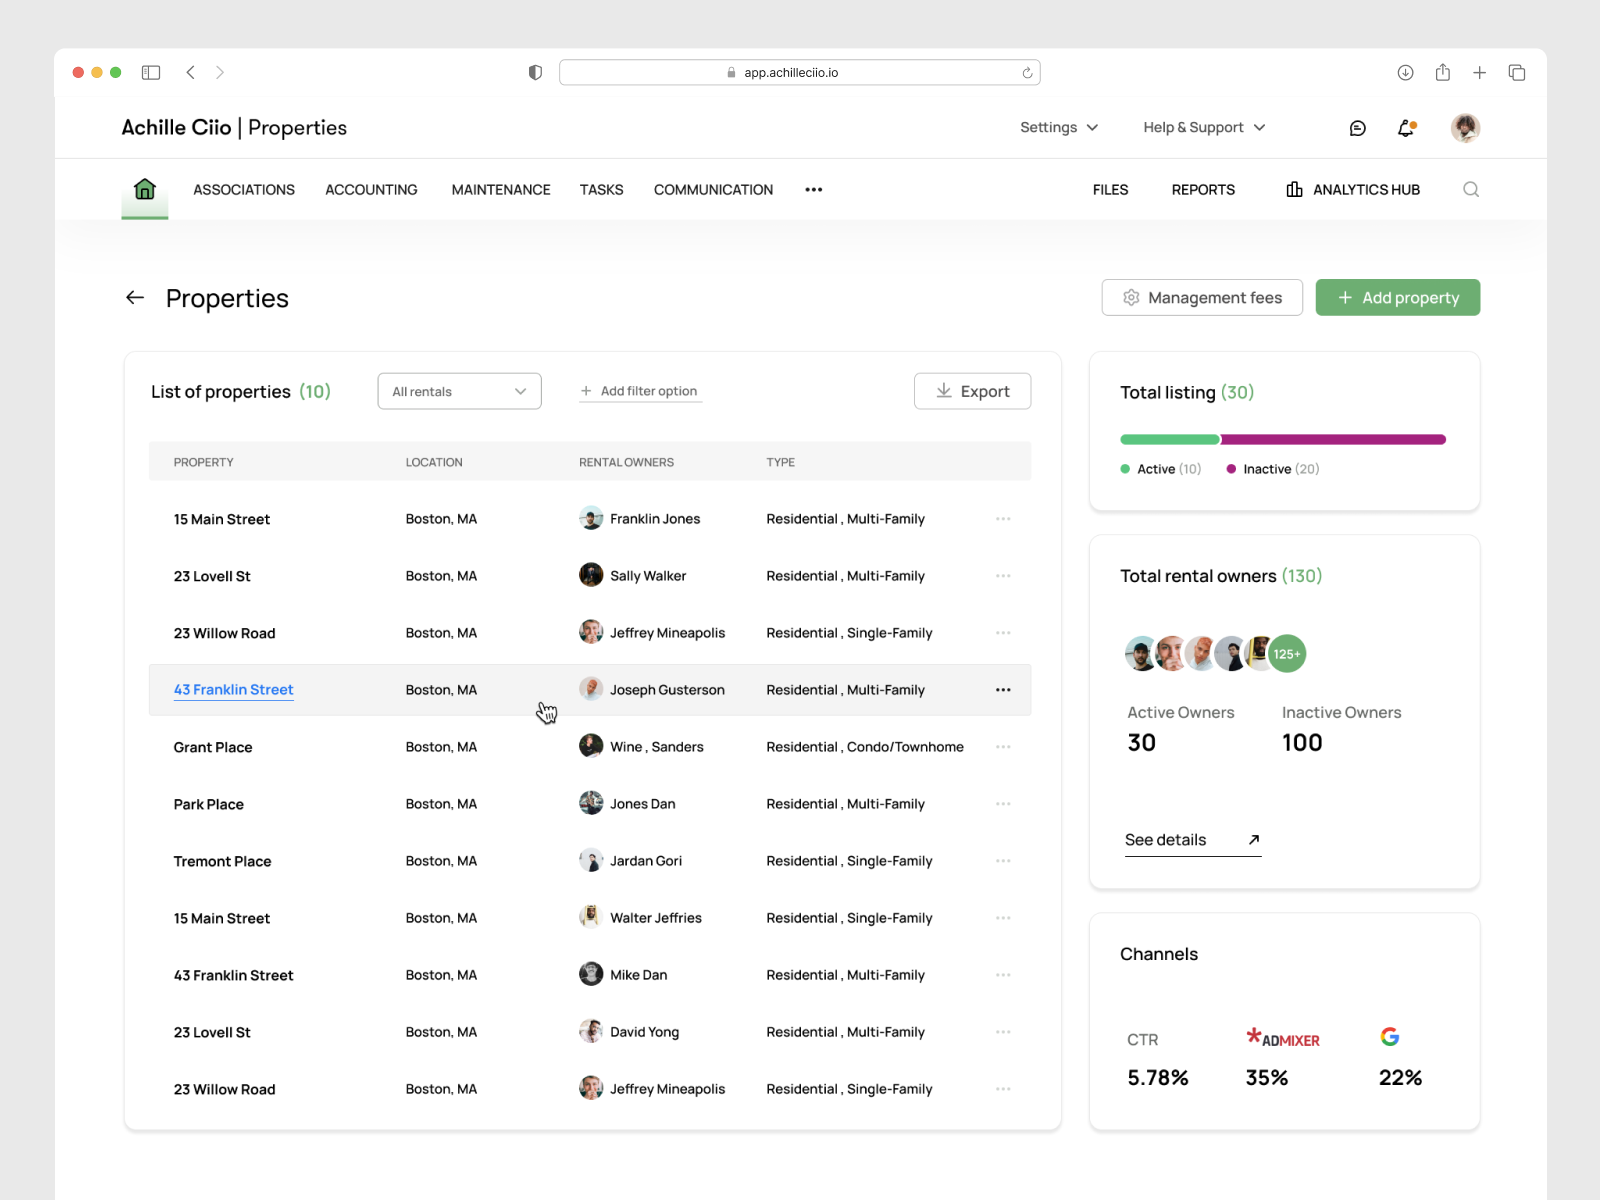Open the Analytics Hub
The width and height of the screenshot is (1600, 1200).
1351,189
